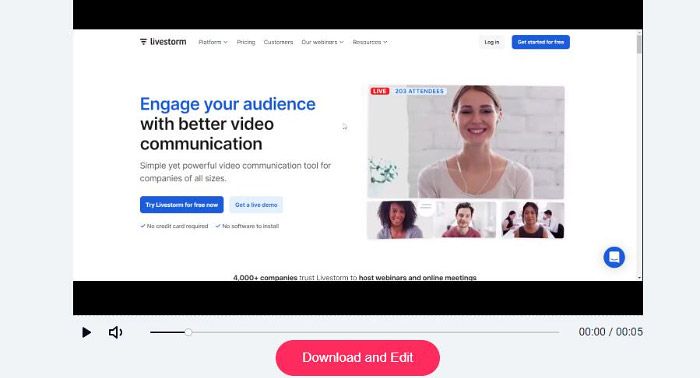This screenshot has width=700, height=378.
Task: Click the Download and Edit button
Action: point(358,357)
